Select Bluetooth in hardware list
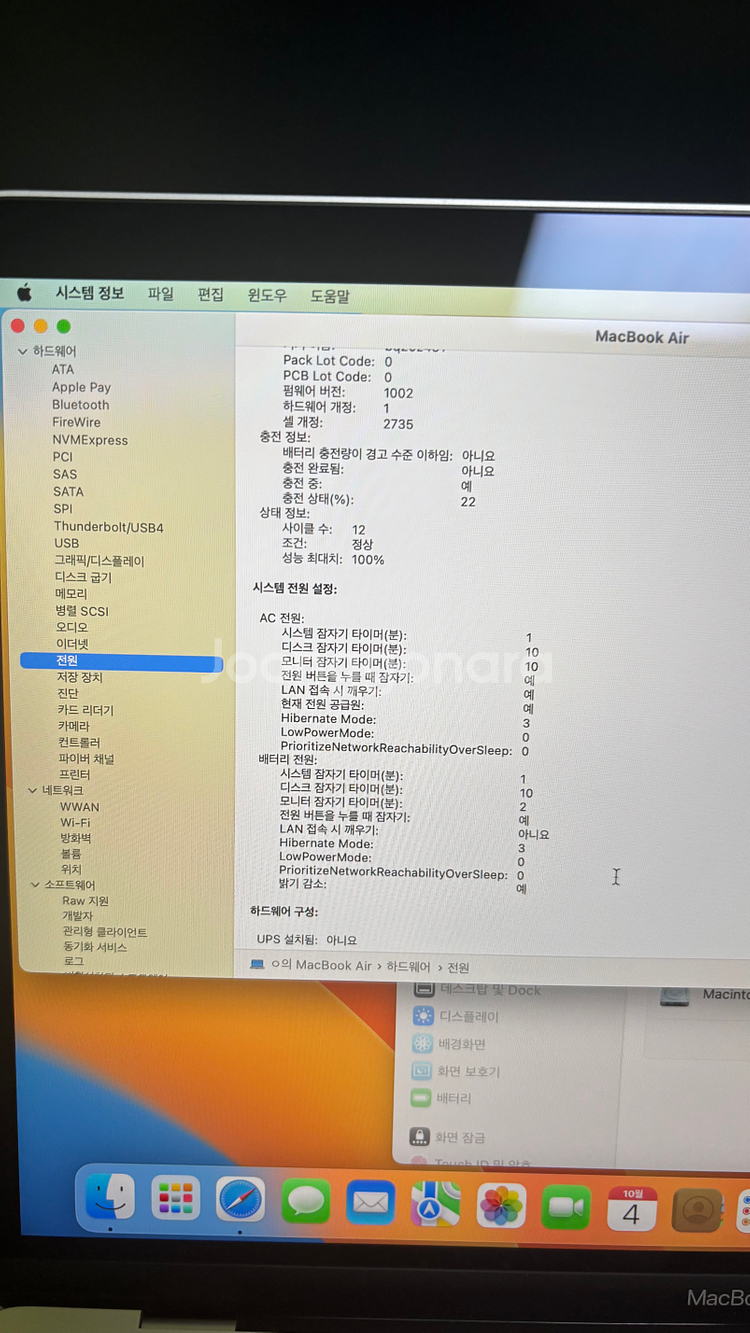The width and height of the screenshot is (750, 1333). coord(80,405)
